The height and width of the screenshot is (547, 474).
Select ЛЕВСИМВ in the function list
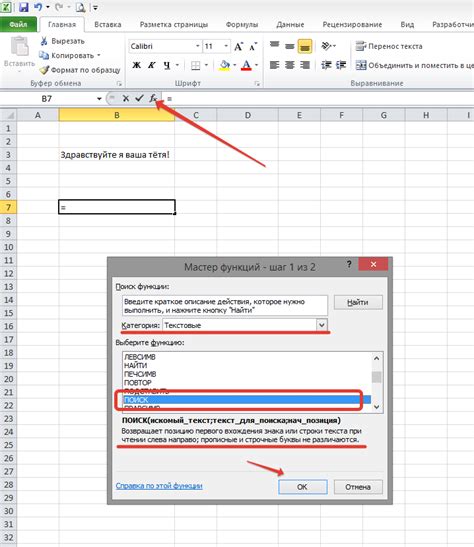click(140, 357)
